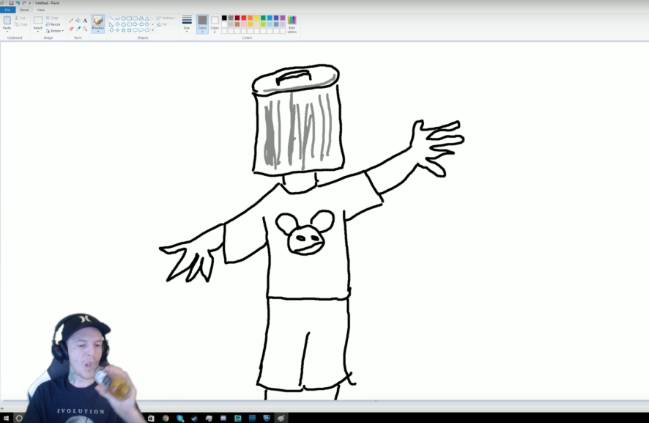Viewport: 649px width, 424px height.
Task: Open the File menu tab
Action: coord(7,10)
